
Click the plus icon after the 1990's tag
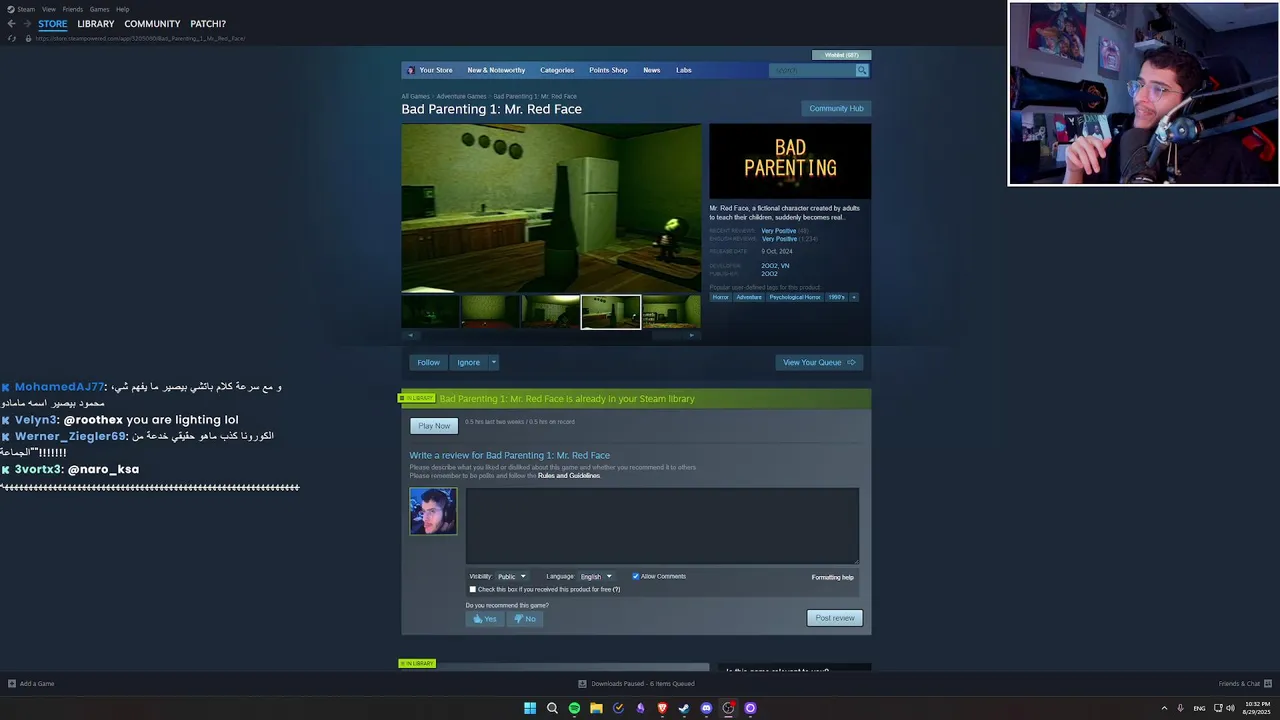coord(853,297)
